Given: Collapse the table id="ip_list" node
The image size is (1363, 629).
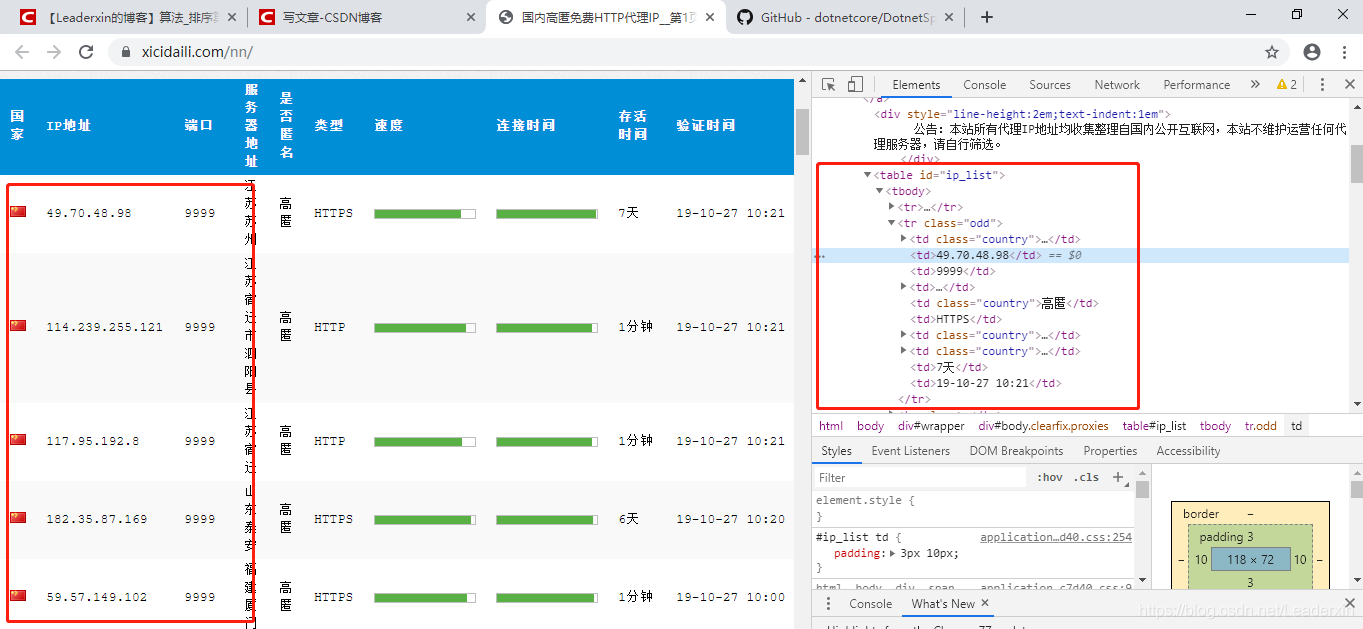Looking at the screenshot, I should (867, 175).
